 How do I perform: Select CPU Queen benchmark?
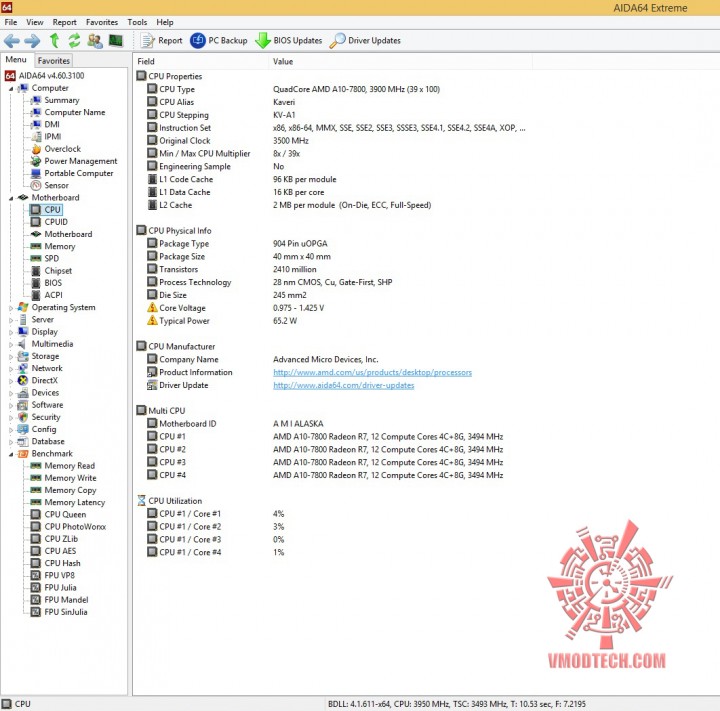click(65, 514)
